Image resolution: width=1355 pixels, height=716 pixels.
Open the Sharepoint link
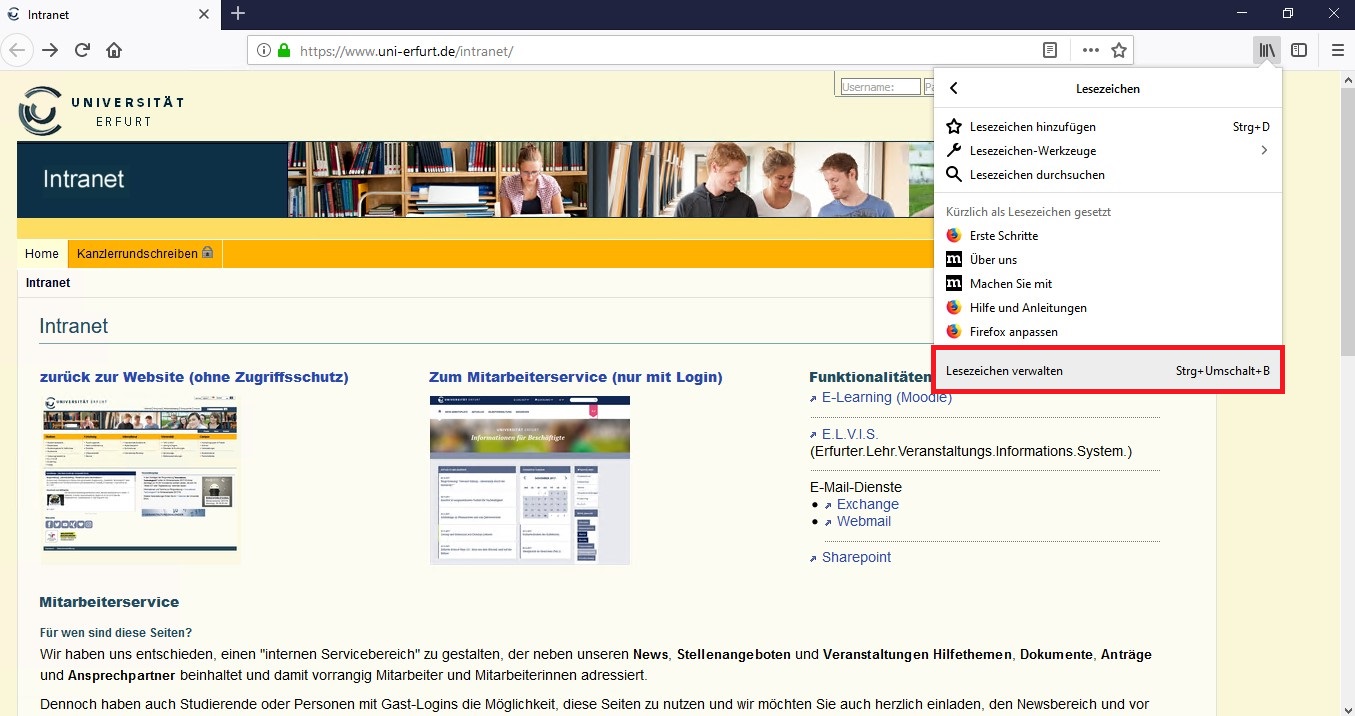[x=856, y=557]
